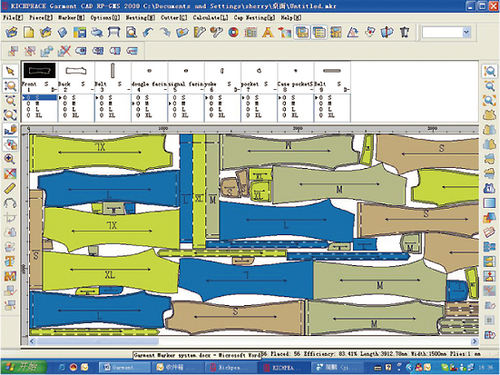
Task: Click the taskbar clock
Action: click(486, 367)
